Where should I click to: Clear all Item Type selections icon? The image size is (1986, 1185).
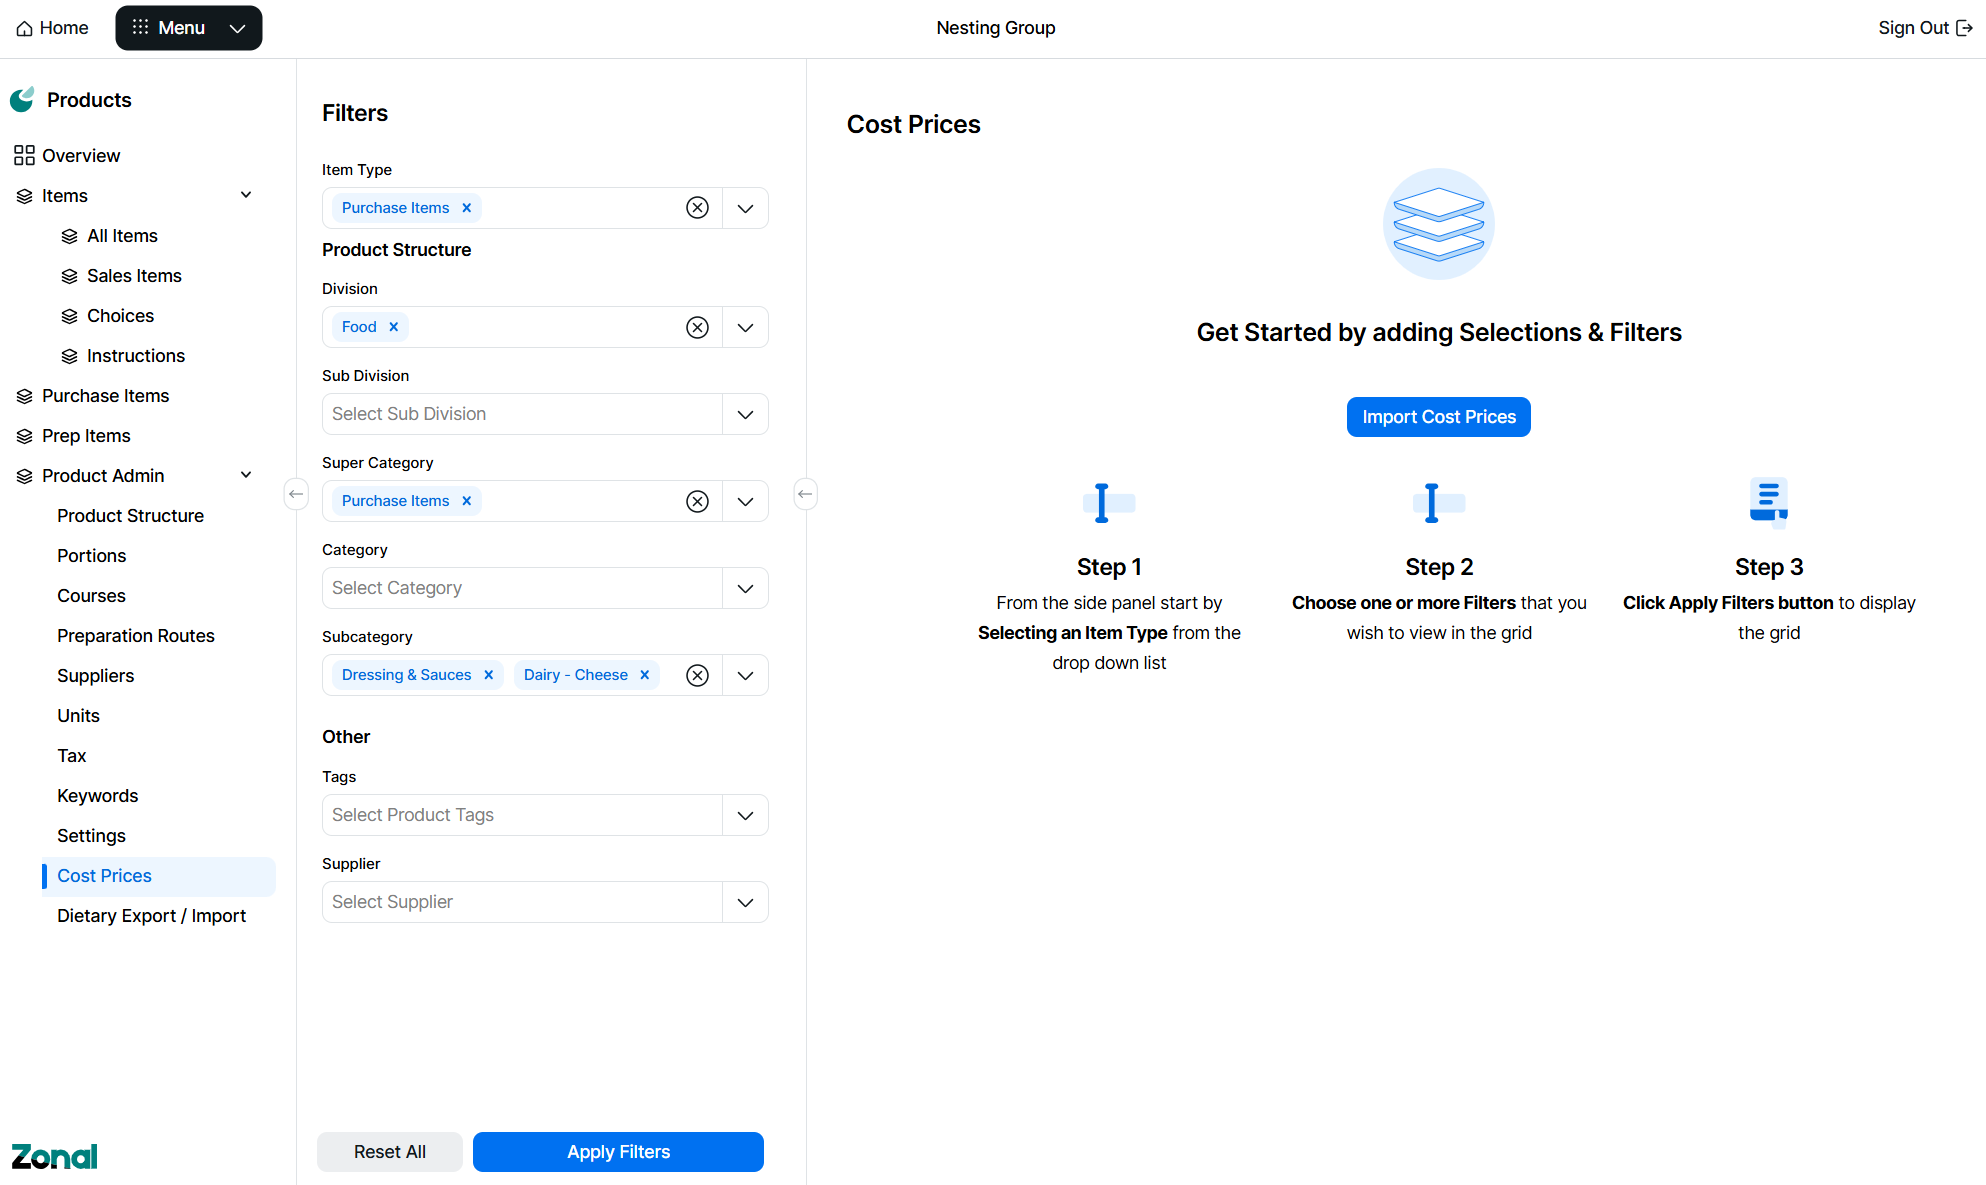[697, 208]
